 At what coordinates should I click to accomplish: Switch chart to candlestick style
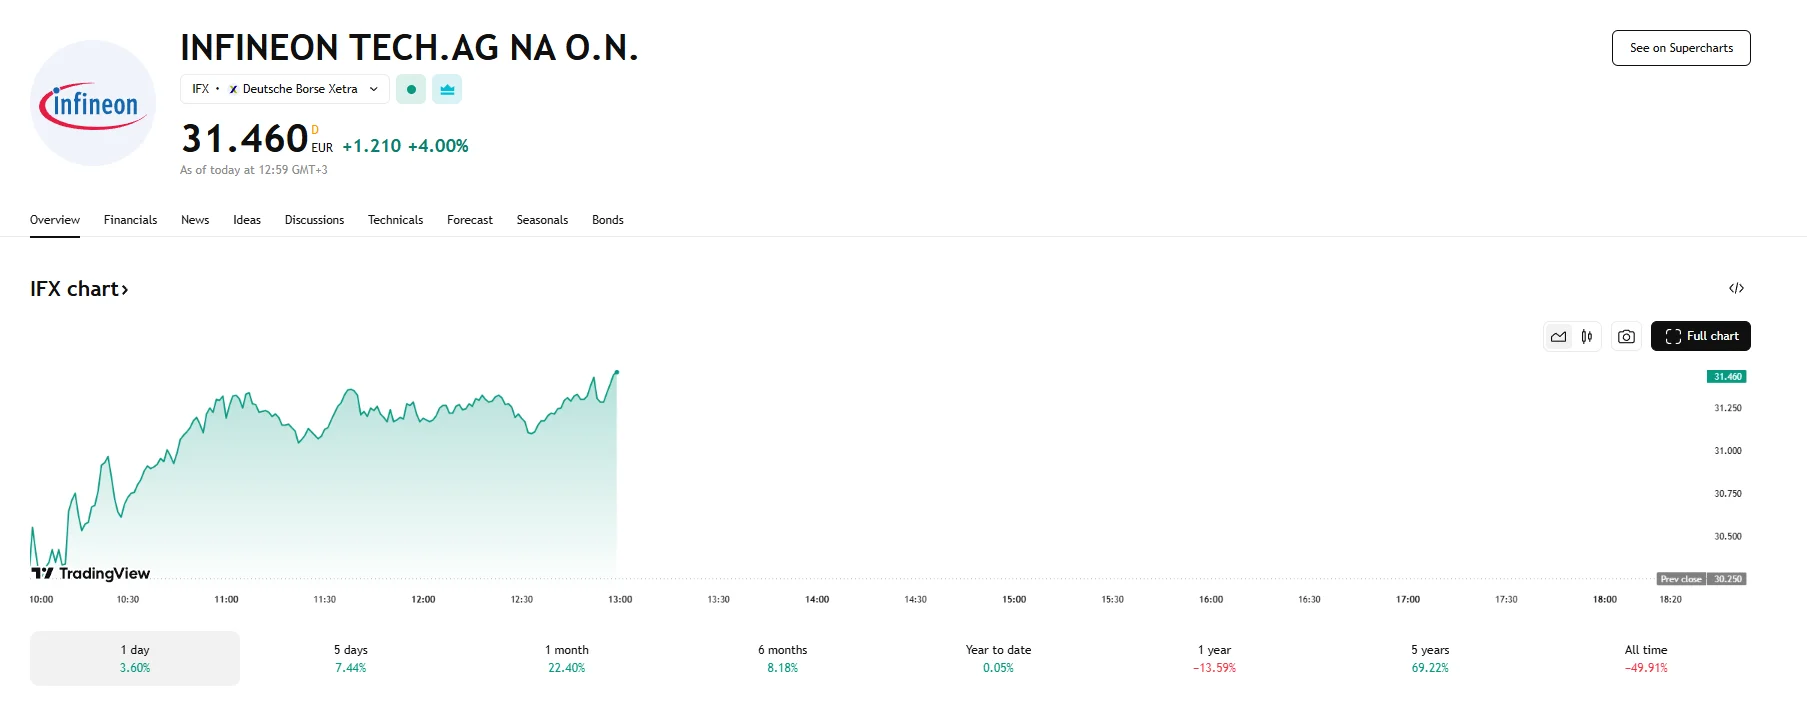(x=1585, y=336)
